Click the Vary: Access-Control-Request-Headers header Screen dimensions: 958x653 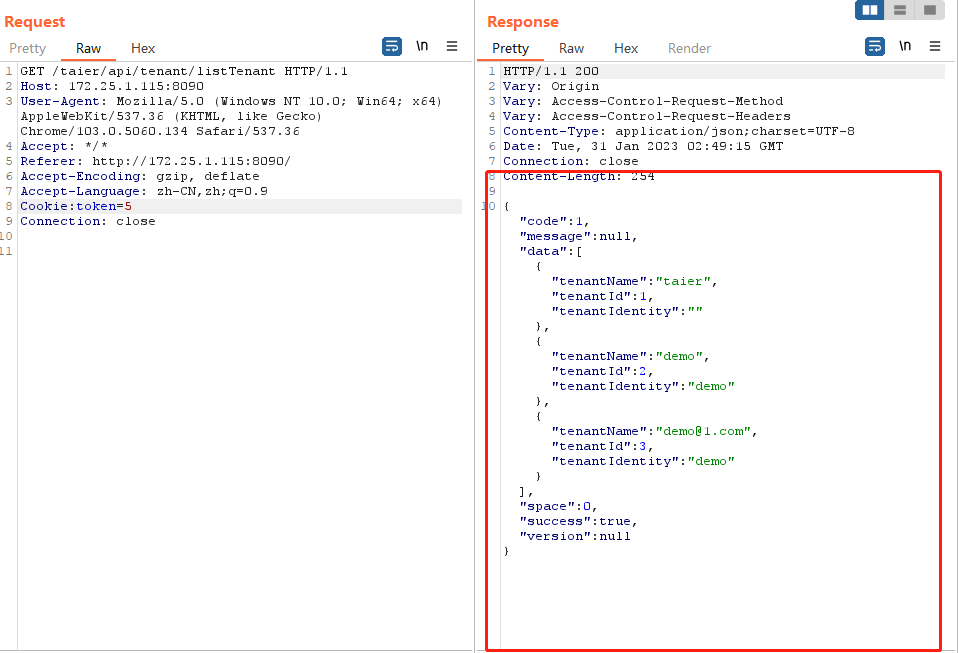pos(646,116)
